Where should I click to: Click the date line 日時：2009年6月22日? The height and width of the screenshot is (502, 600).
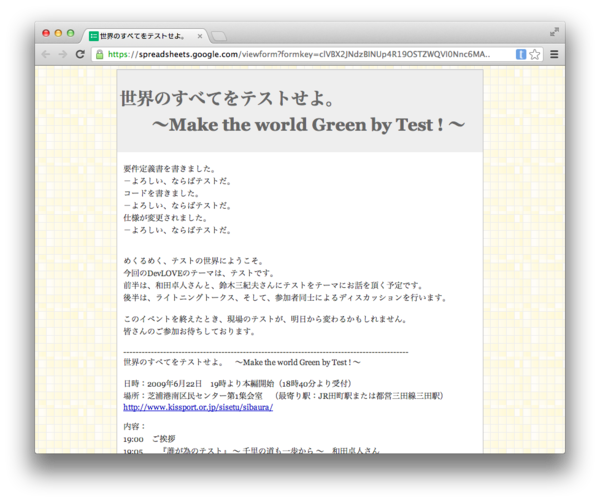238,383
